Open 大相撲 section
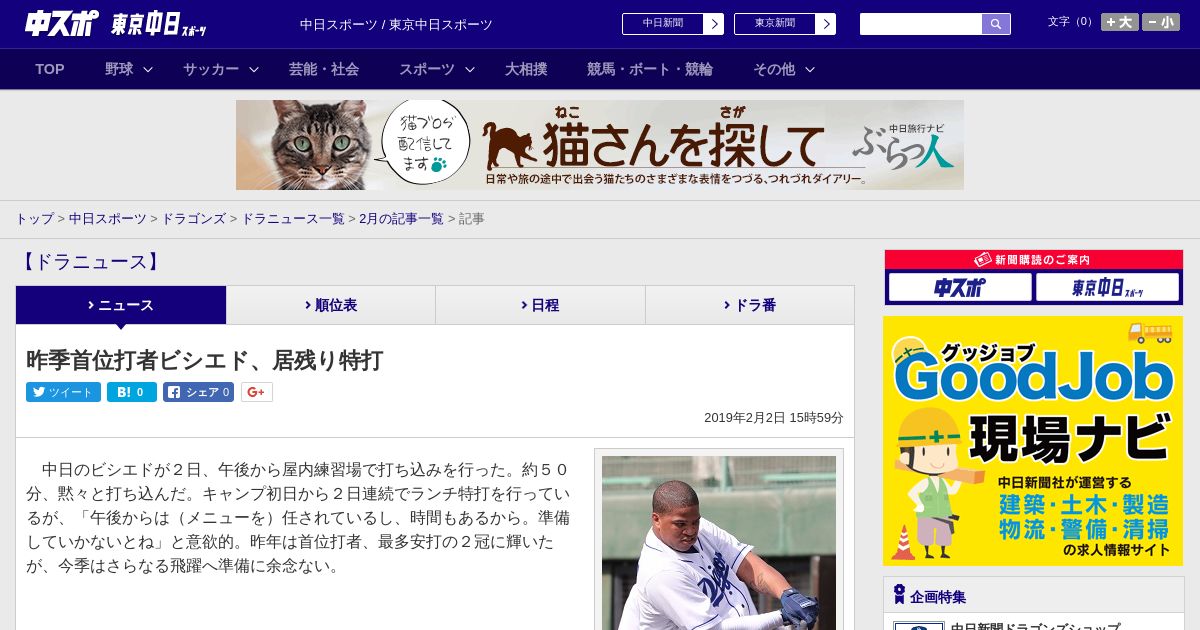Image resolution: width=1200 pixels, height=630 pixels. (x=526, y=69)
